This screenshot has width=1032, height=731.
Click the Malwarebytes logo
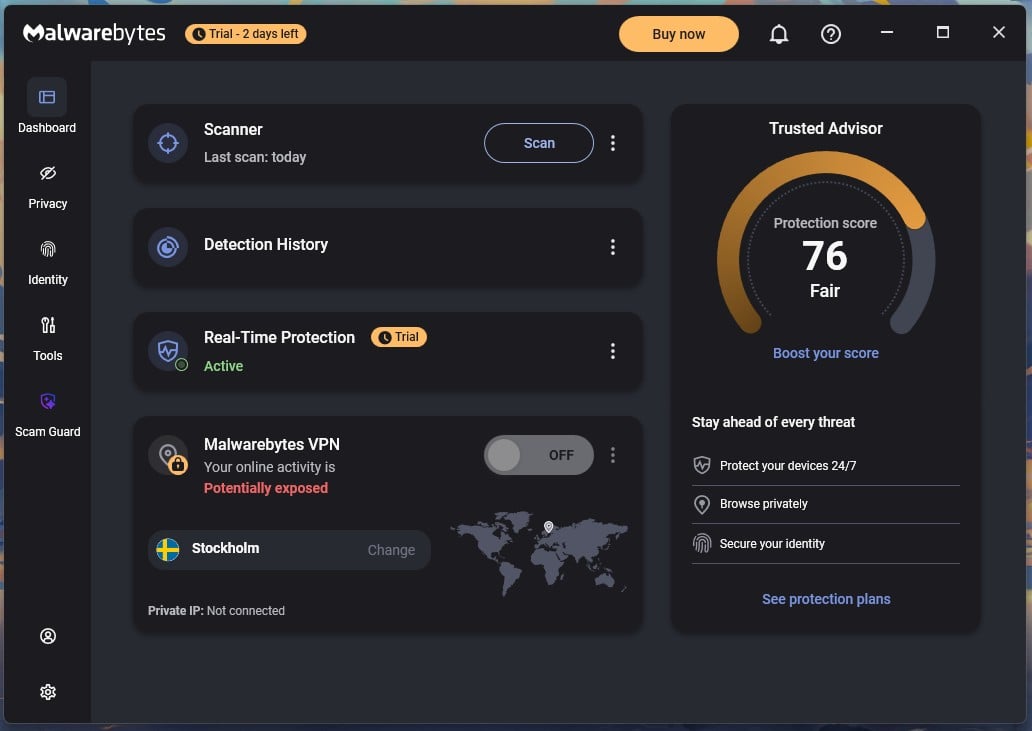[94, 33]
